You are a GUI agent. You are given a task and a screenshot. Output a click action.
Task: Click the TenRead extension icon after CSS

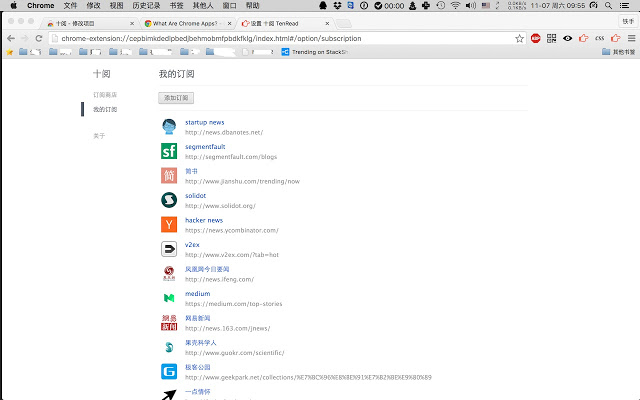pyautogui.click(x=616, y=38)
